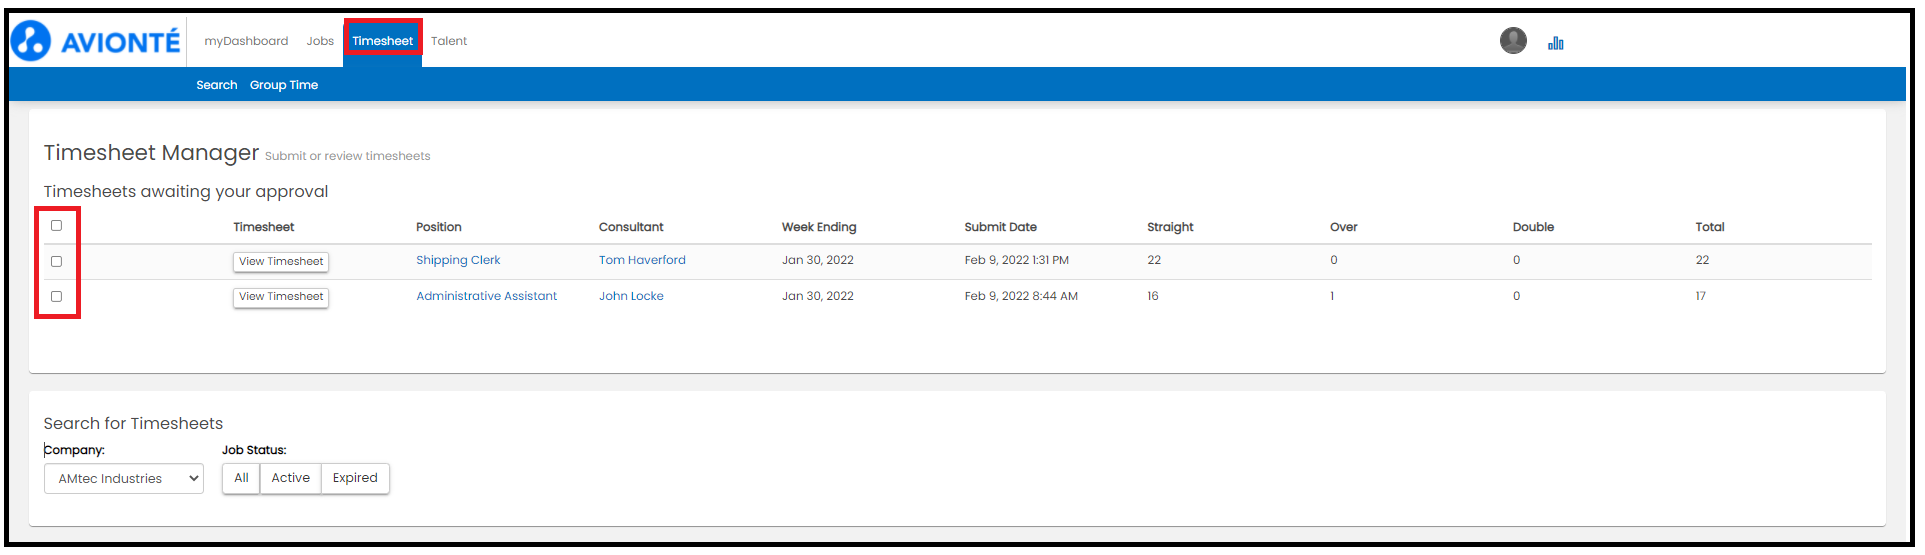The height and width of the screenshot is (555, 1925).
Task: View timesheet for Tom Haverford
Action: click(281, 262)
